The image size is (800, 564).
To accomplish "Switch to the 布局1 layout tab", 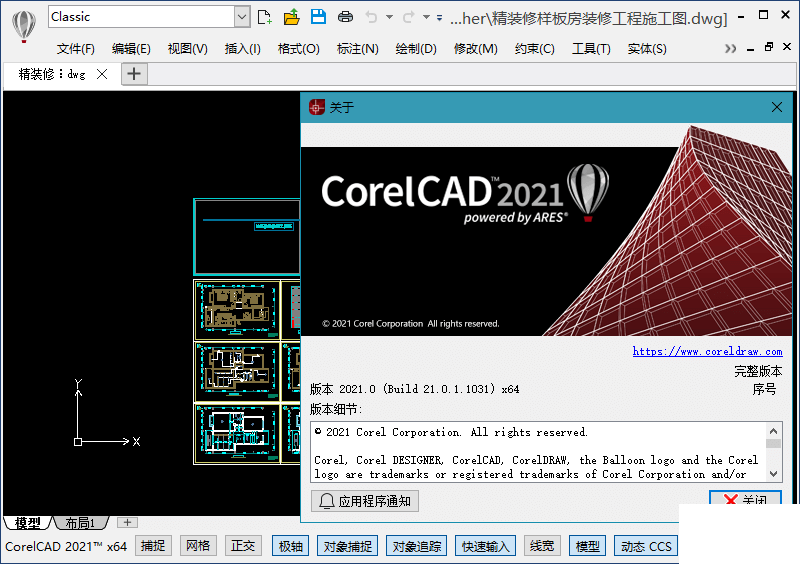I will pyautogui.click(x=80, y=523).
